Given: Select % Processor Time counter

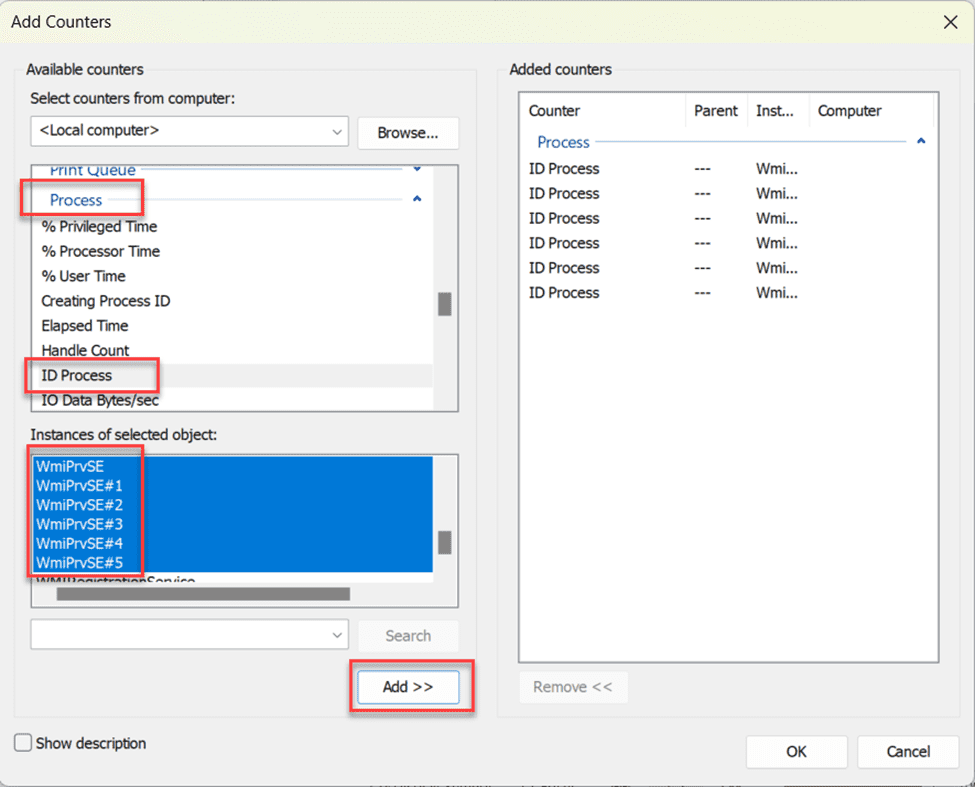Looking at the screenshot, I should (100, 251).
